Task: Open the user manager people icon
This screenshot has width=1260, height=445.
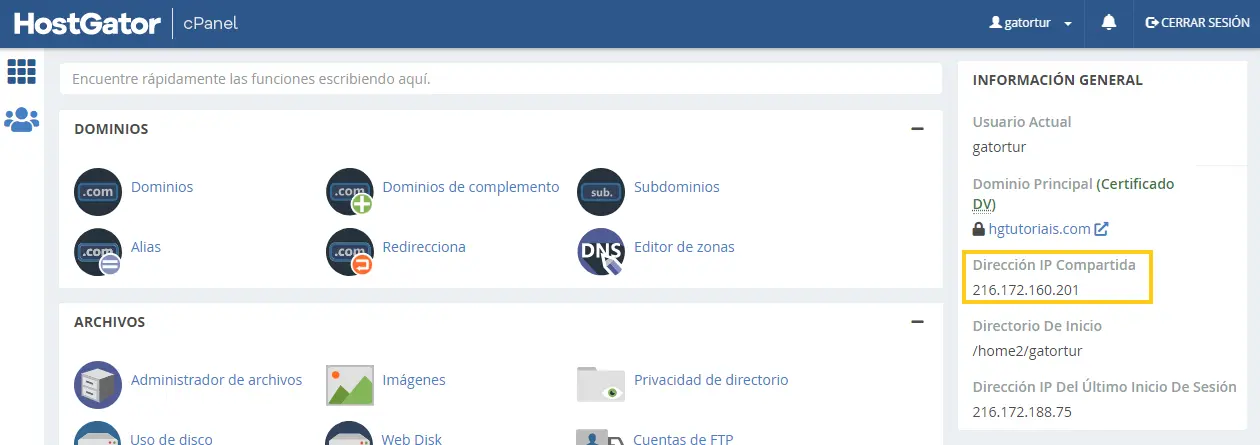Action: click(x=21, y=120)
